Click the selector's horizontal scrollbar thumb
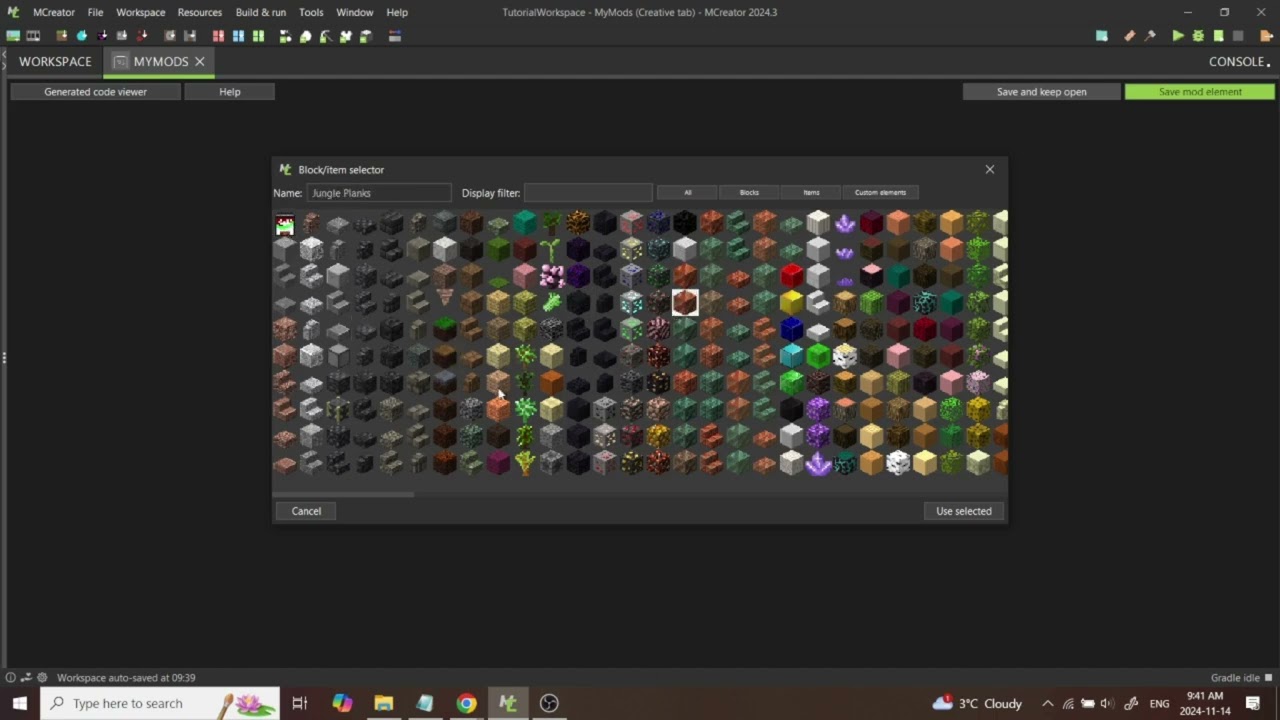This screenshot has width=1280, height=720. (x=343, y=494)
